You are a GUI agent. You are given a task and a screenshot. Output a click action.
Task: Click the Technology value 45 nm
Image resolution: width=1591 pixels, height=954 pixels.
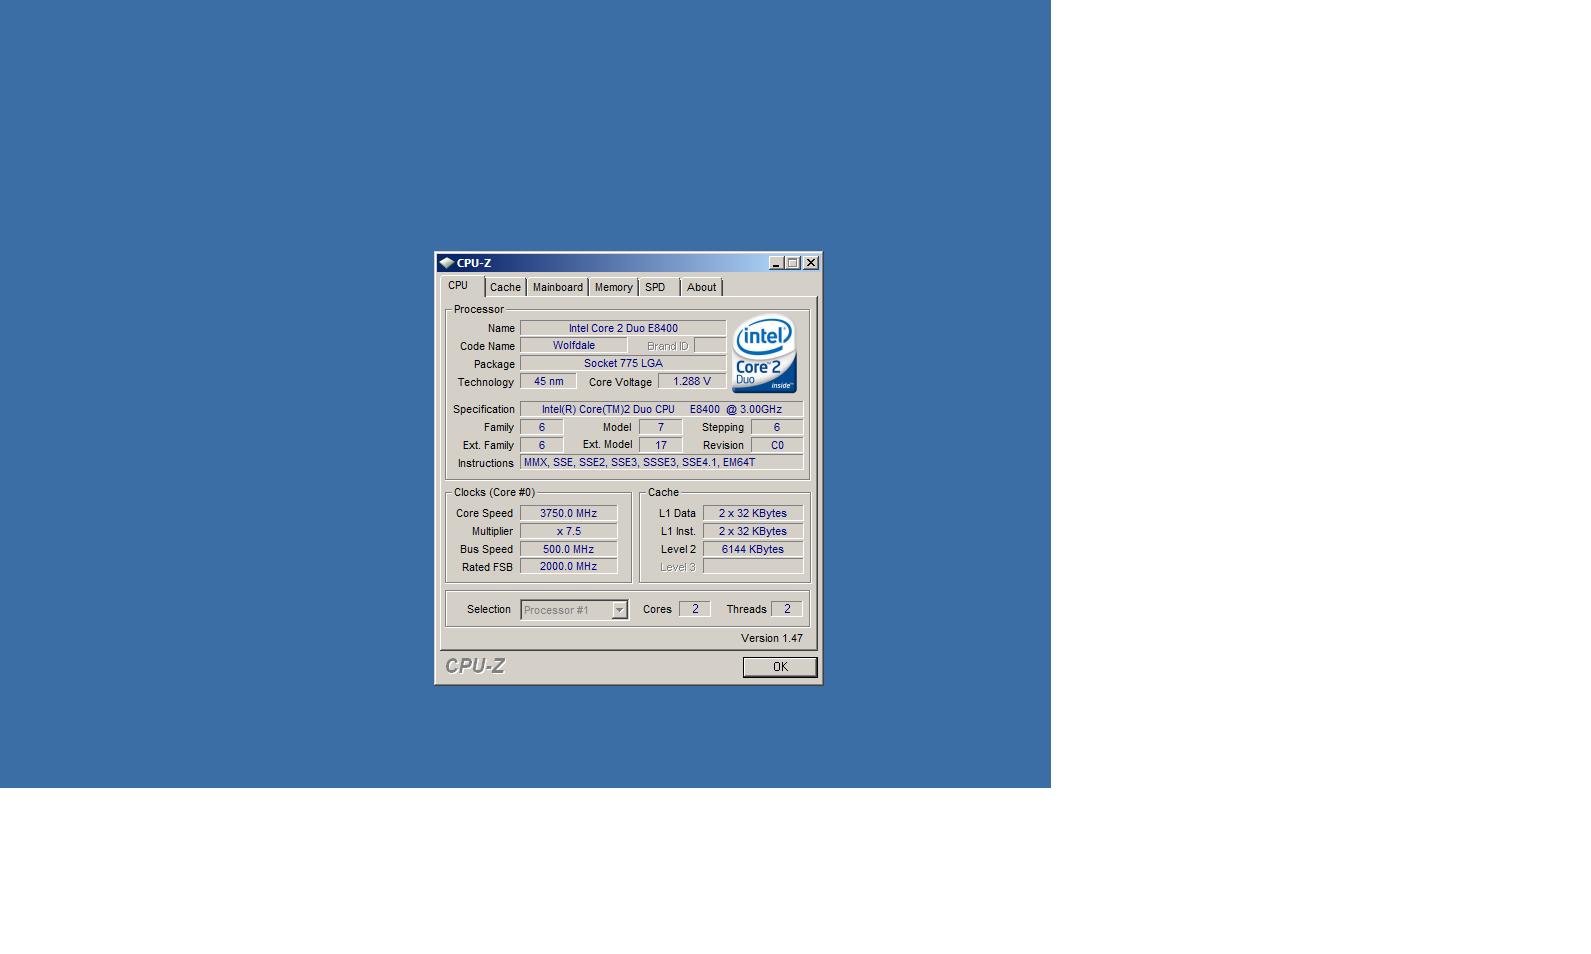point(548,381)
